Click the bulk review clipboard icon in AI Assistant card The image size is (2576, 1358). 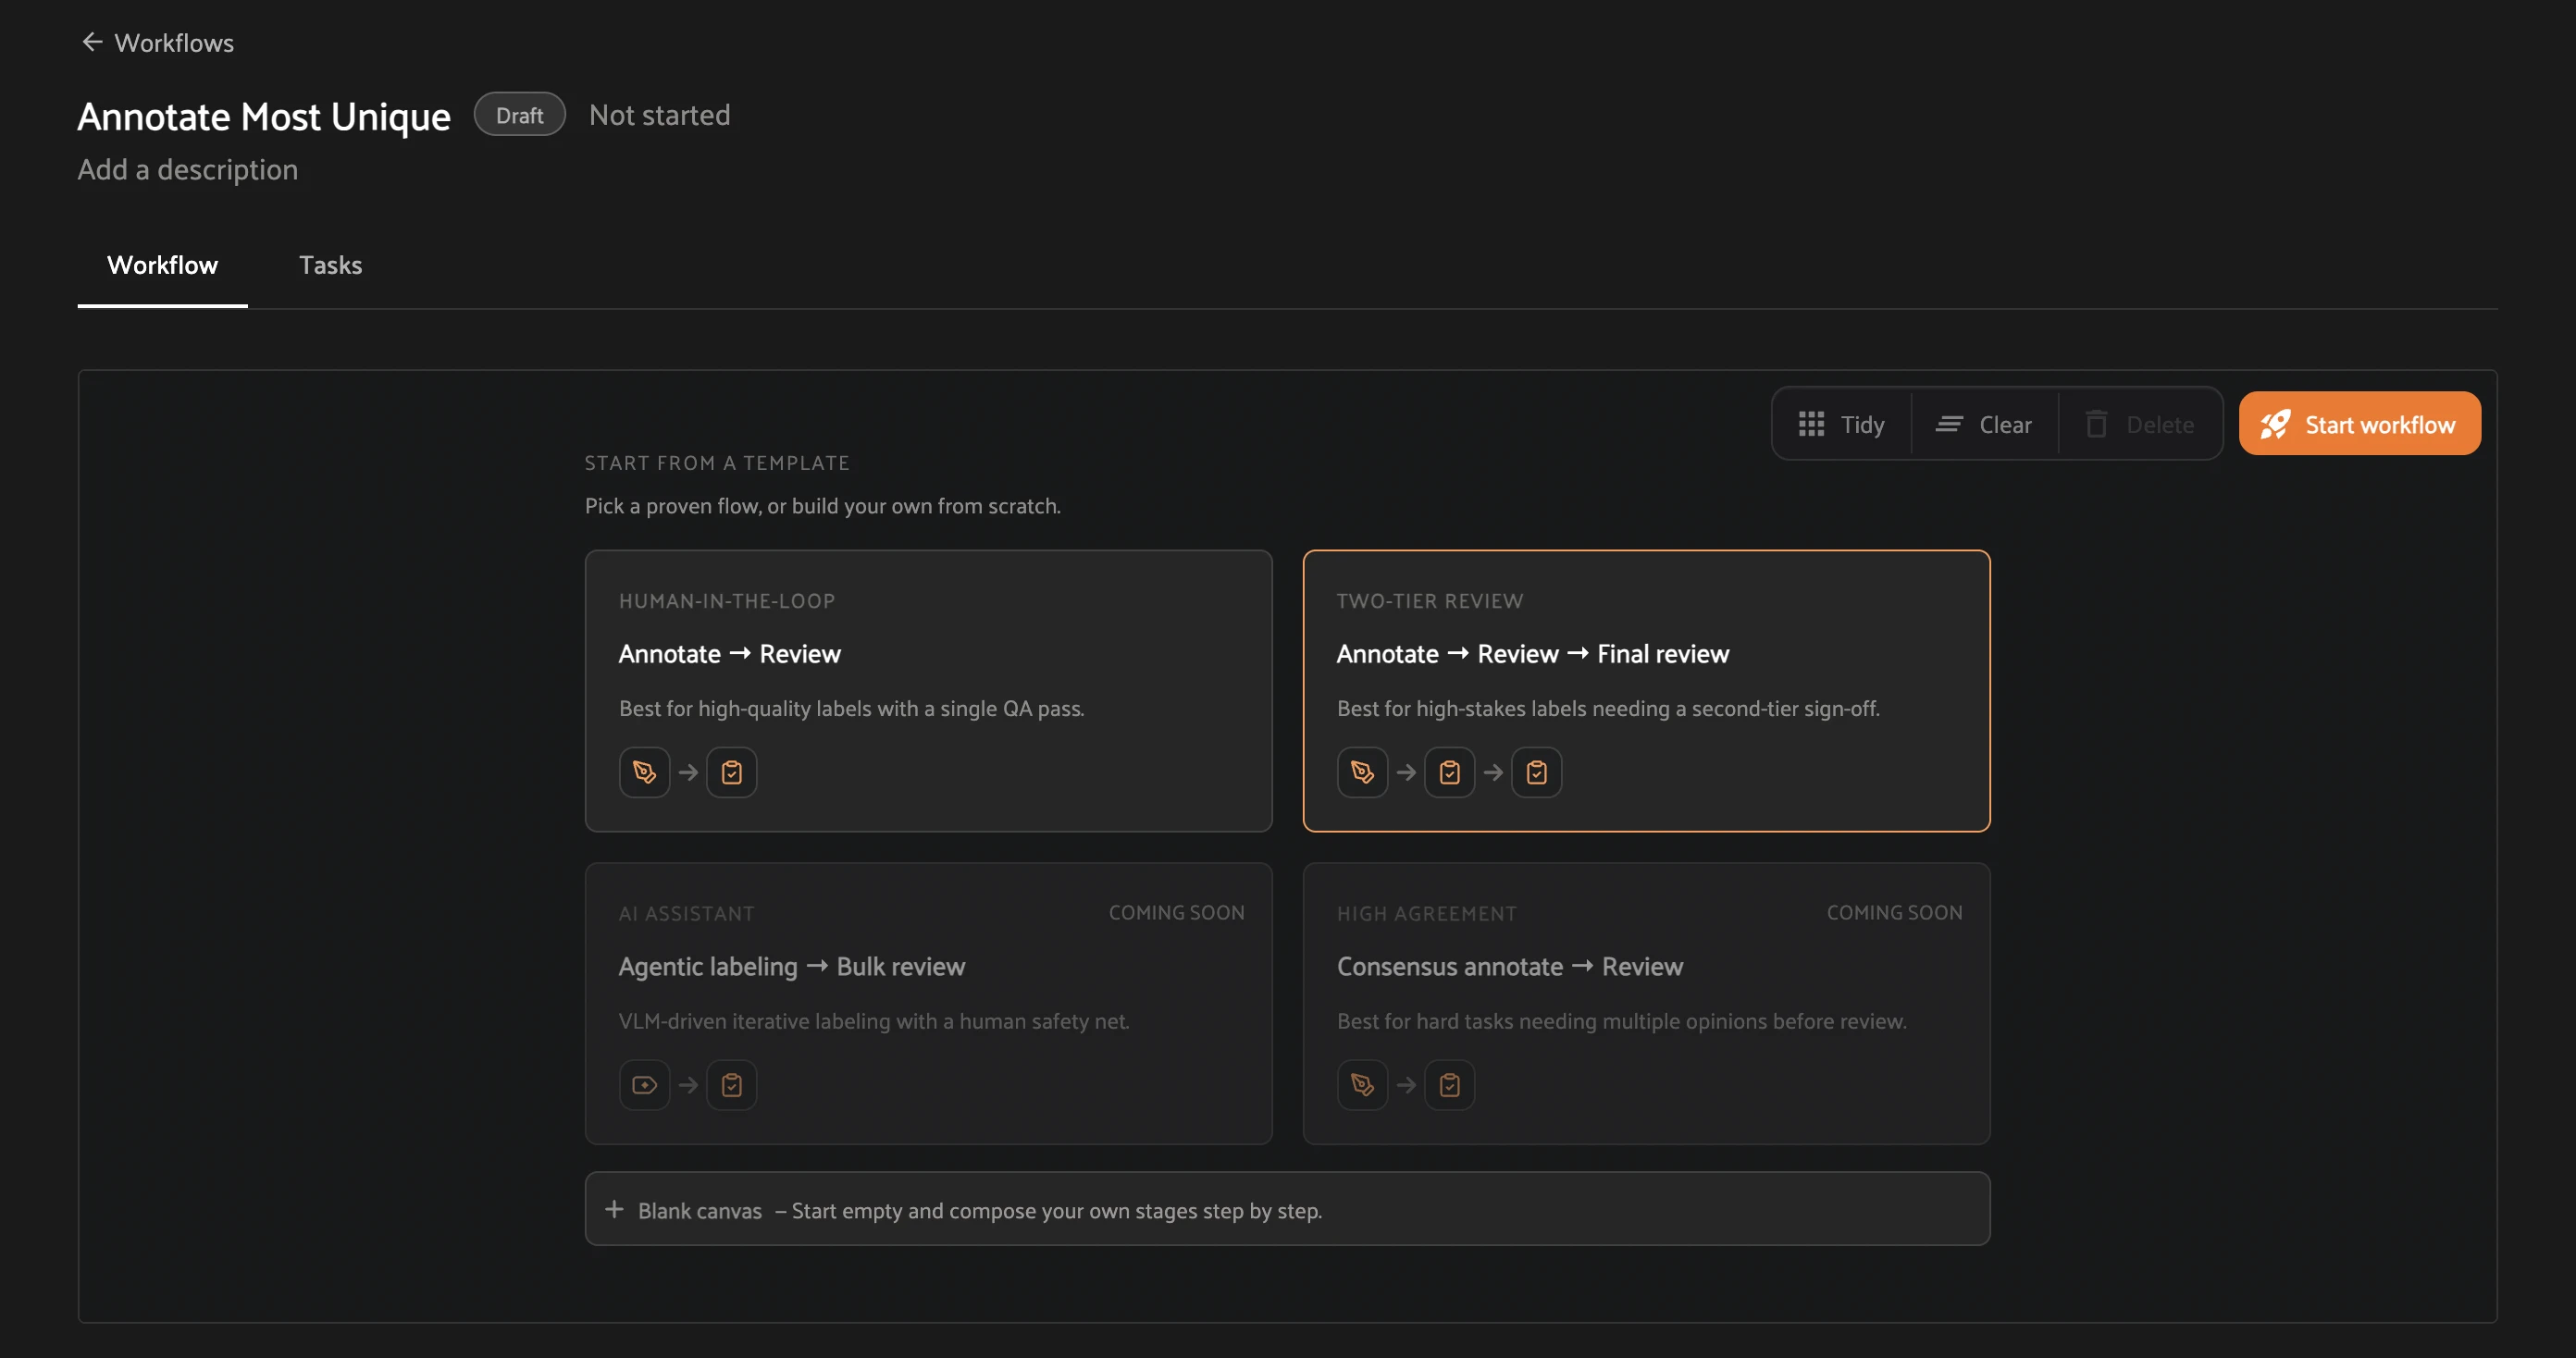[731, 1085]
